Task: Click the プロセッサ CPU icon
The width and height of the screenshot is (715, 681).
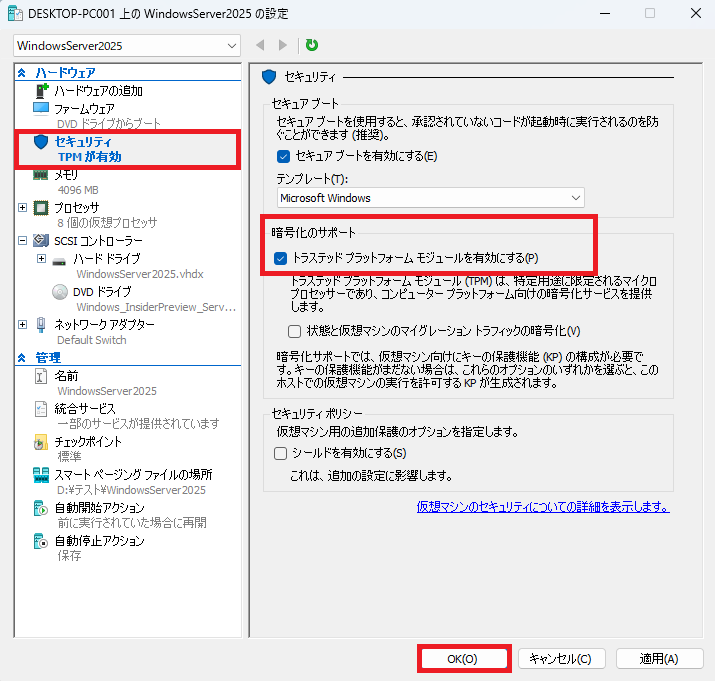Action: pos(41,208)
